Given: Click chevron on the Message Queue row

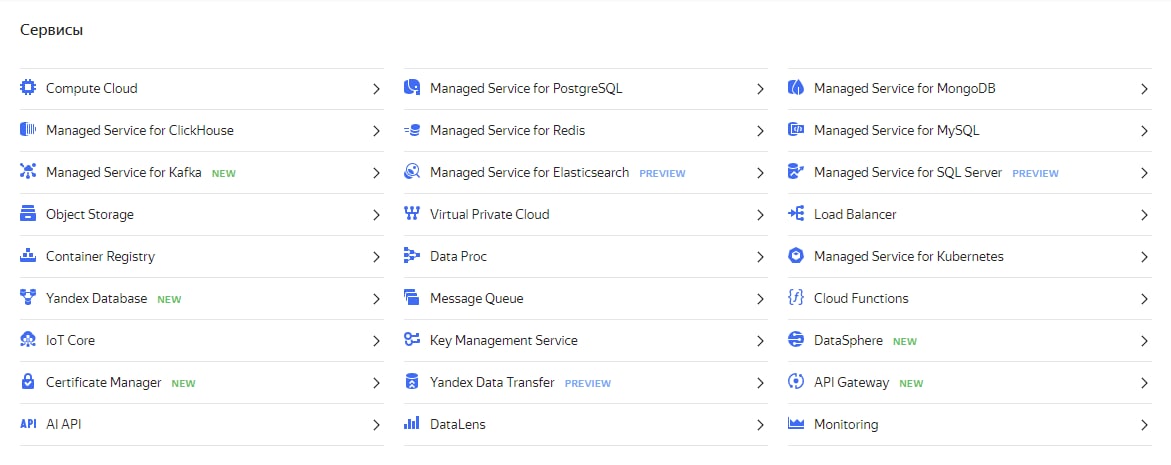Looking at the screenshot, I should pyautogui.click(x=760, y=299).
